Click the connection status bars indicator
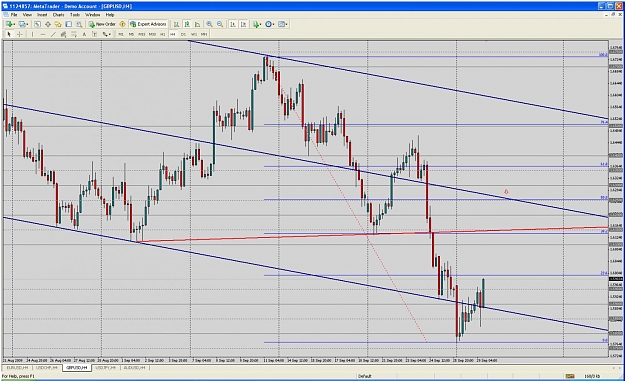Image resolution: width=625 pixels, height=381 pixels. click(570, 376)
